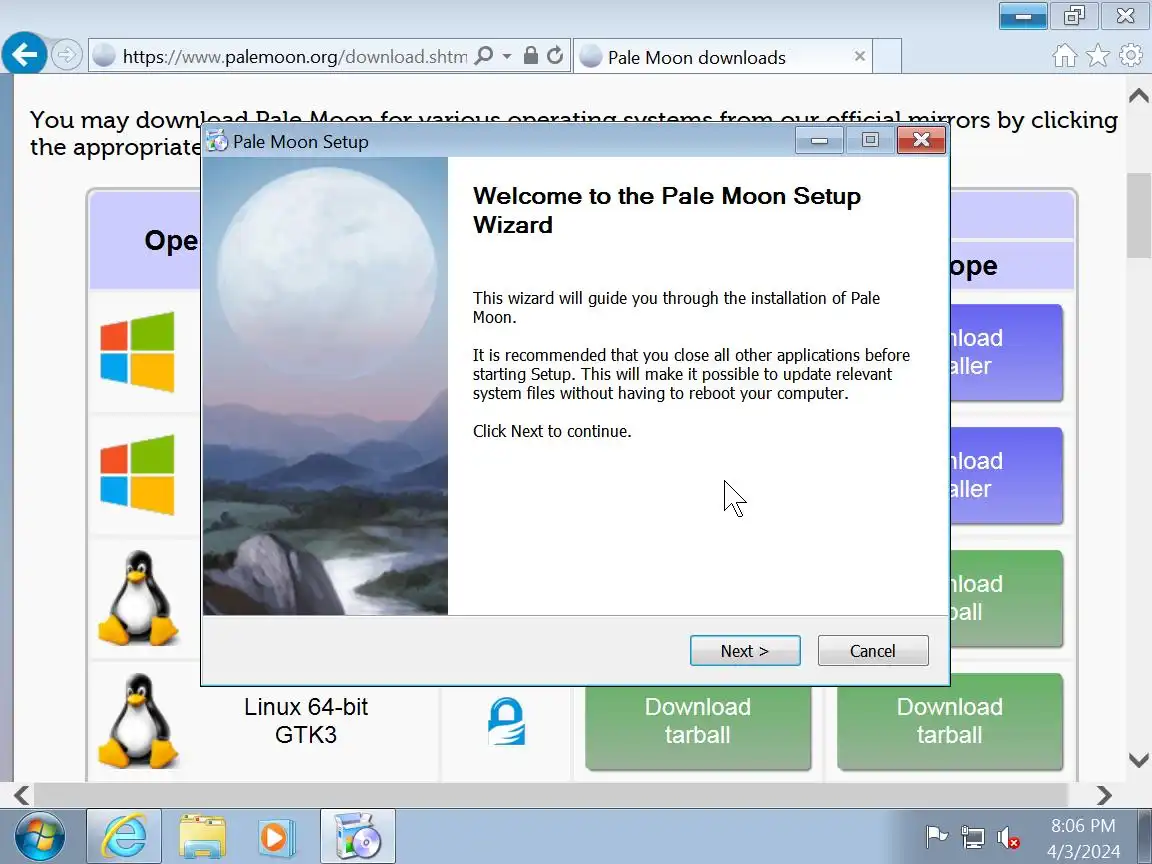Viewport: 1152px width, 864px height.
Task: Refresh the page with reload icon
Action: tap(555, 56)
